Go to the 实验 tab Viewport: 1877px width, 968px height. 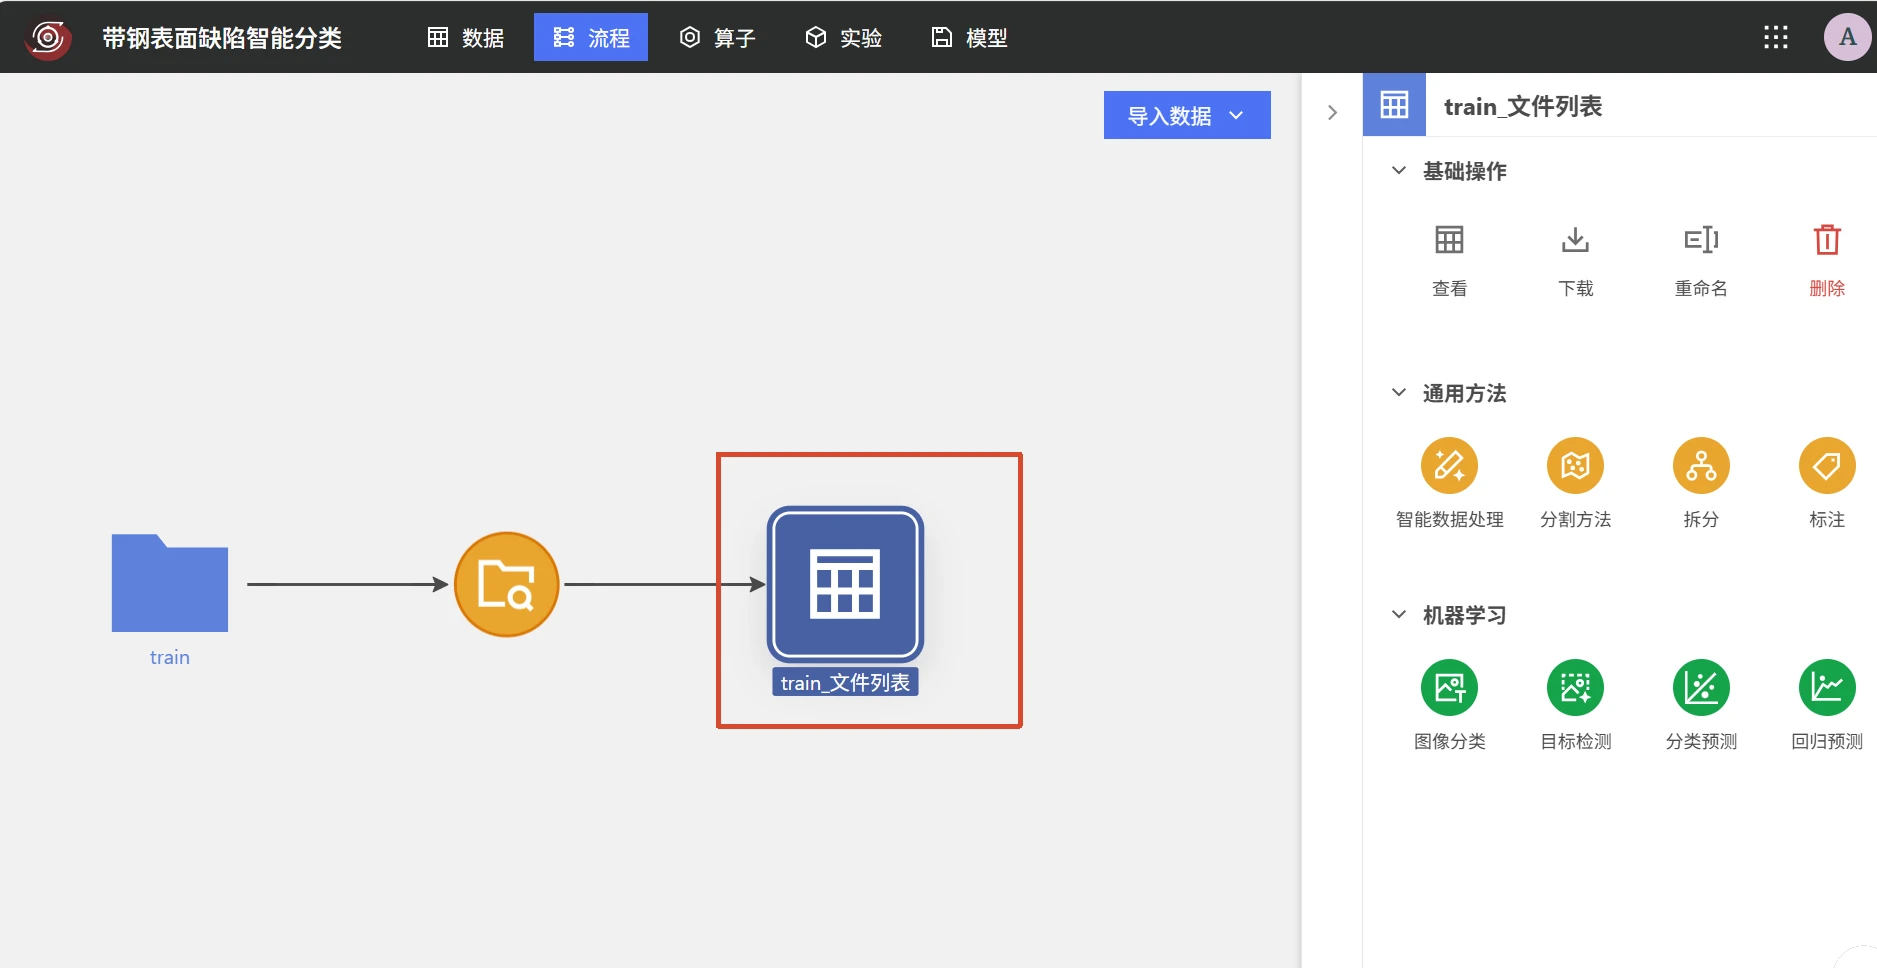coord(843,38)
